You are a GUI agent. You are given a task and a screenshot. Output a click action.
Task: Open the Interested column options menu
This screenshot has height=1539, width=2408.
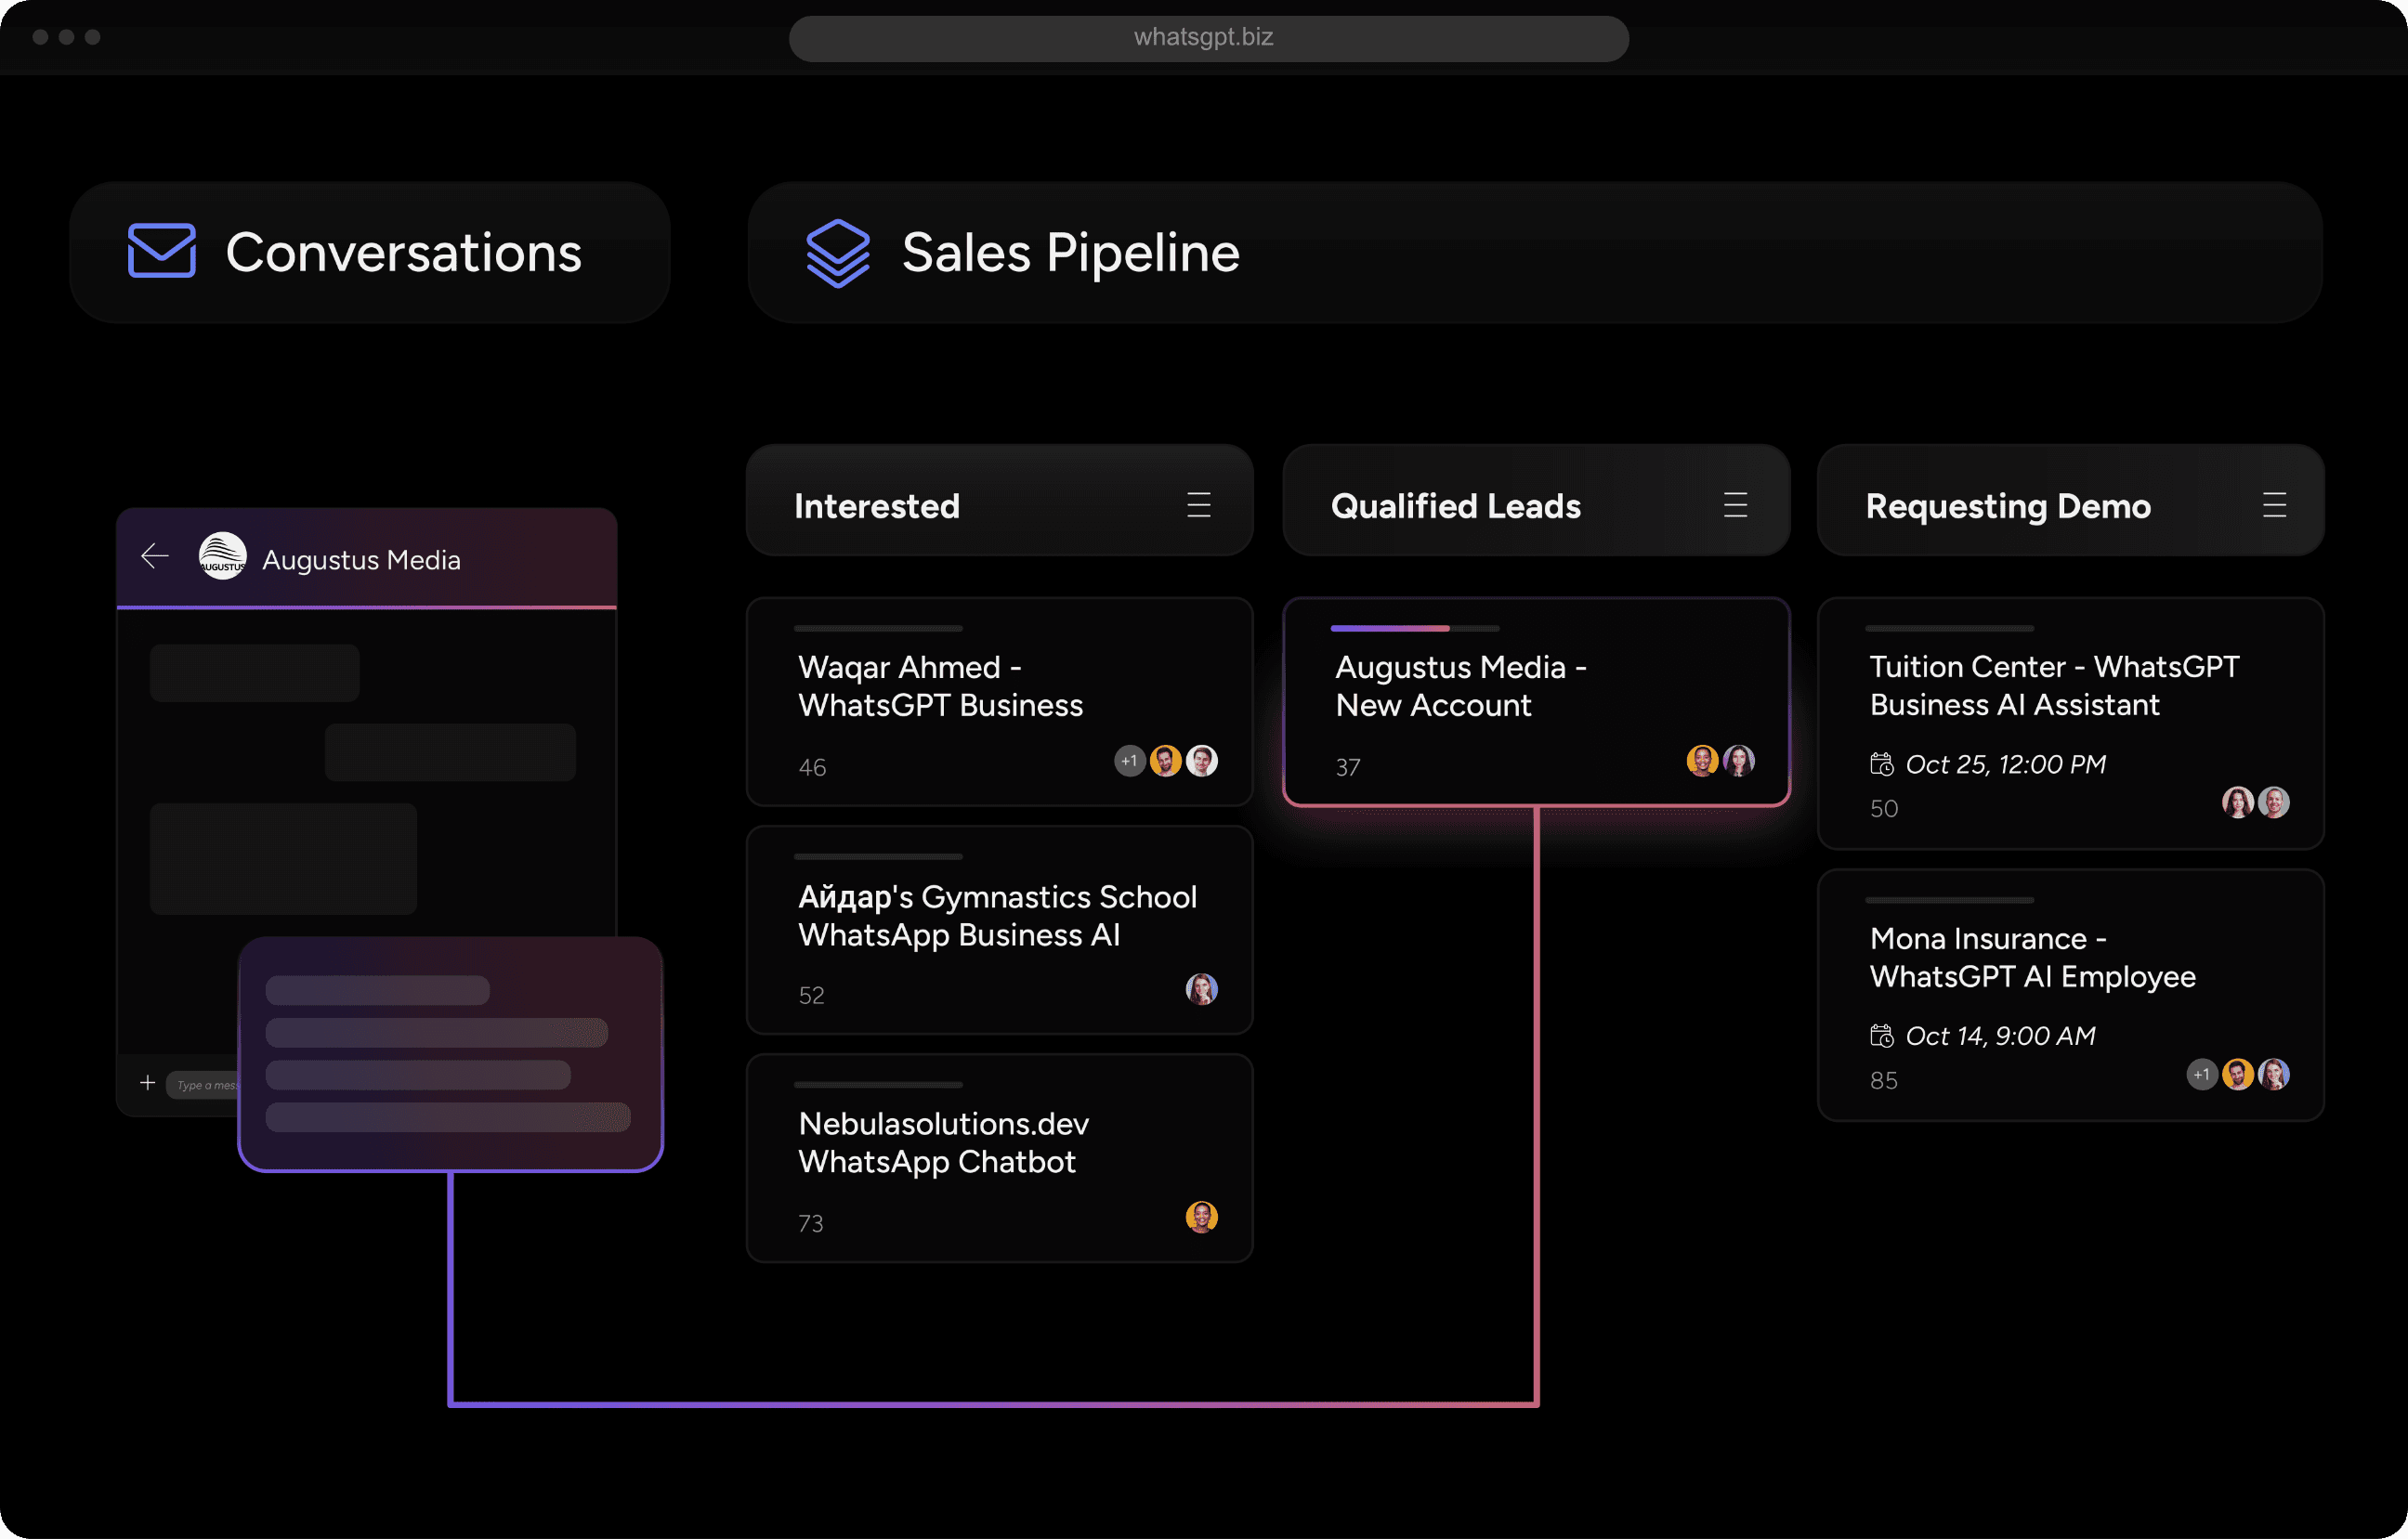pos(1199,505)
